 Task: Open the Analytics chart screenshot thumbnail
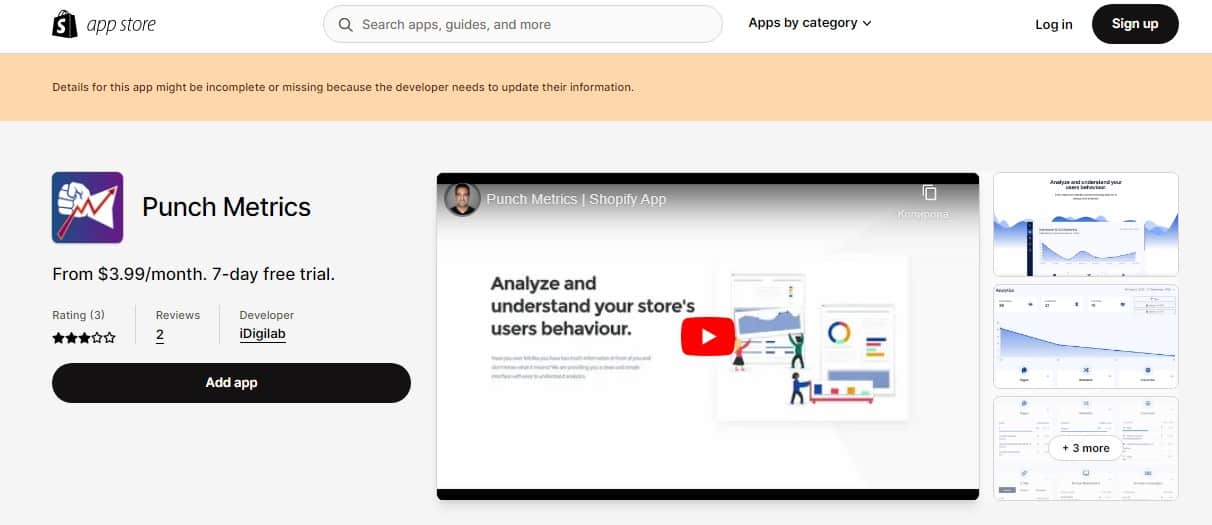1085,336
